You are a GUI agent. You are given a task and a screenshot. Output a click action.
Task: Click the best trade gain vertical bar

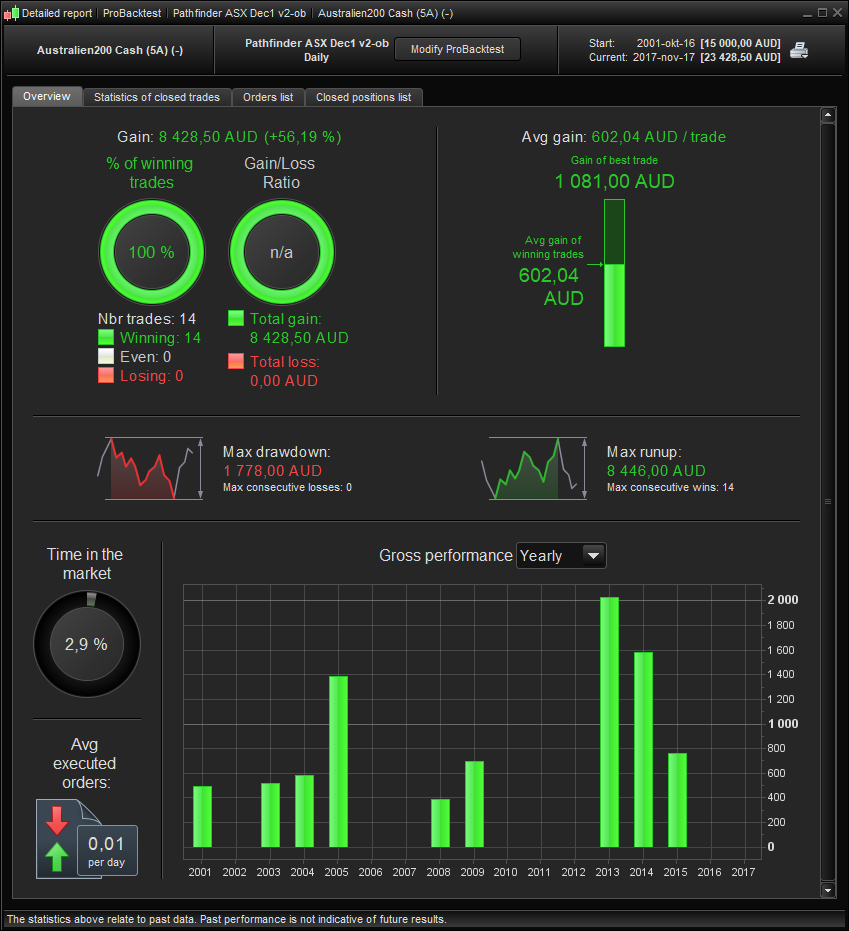pos(614,273)
